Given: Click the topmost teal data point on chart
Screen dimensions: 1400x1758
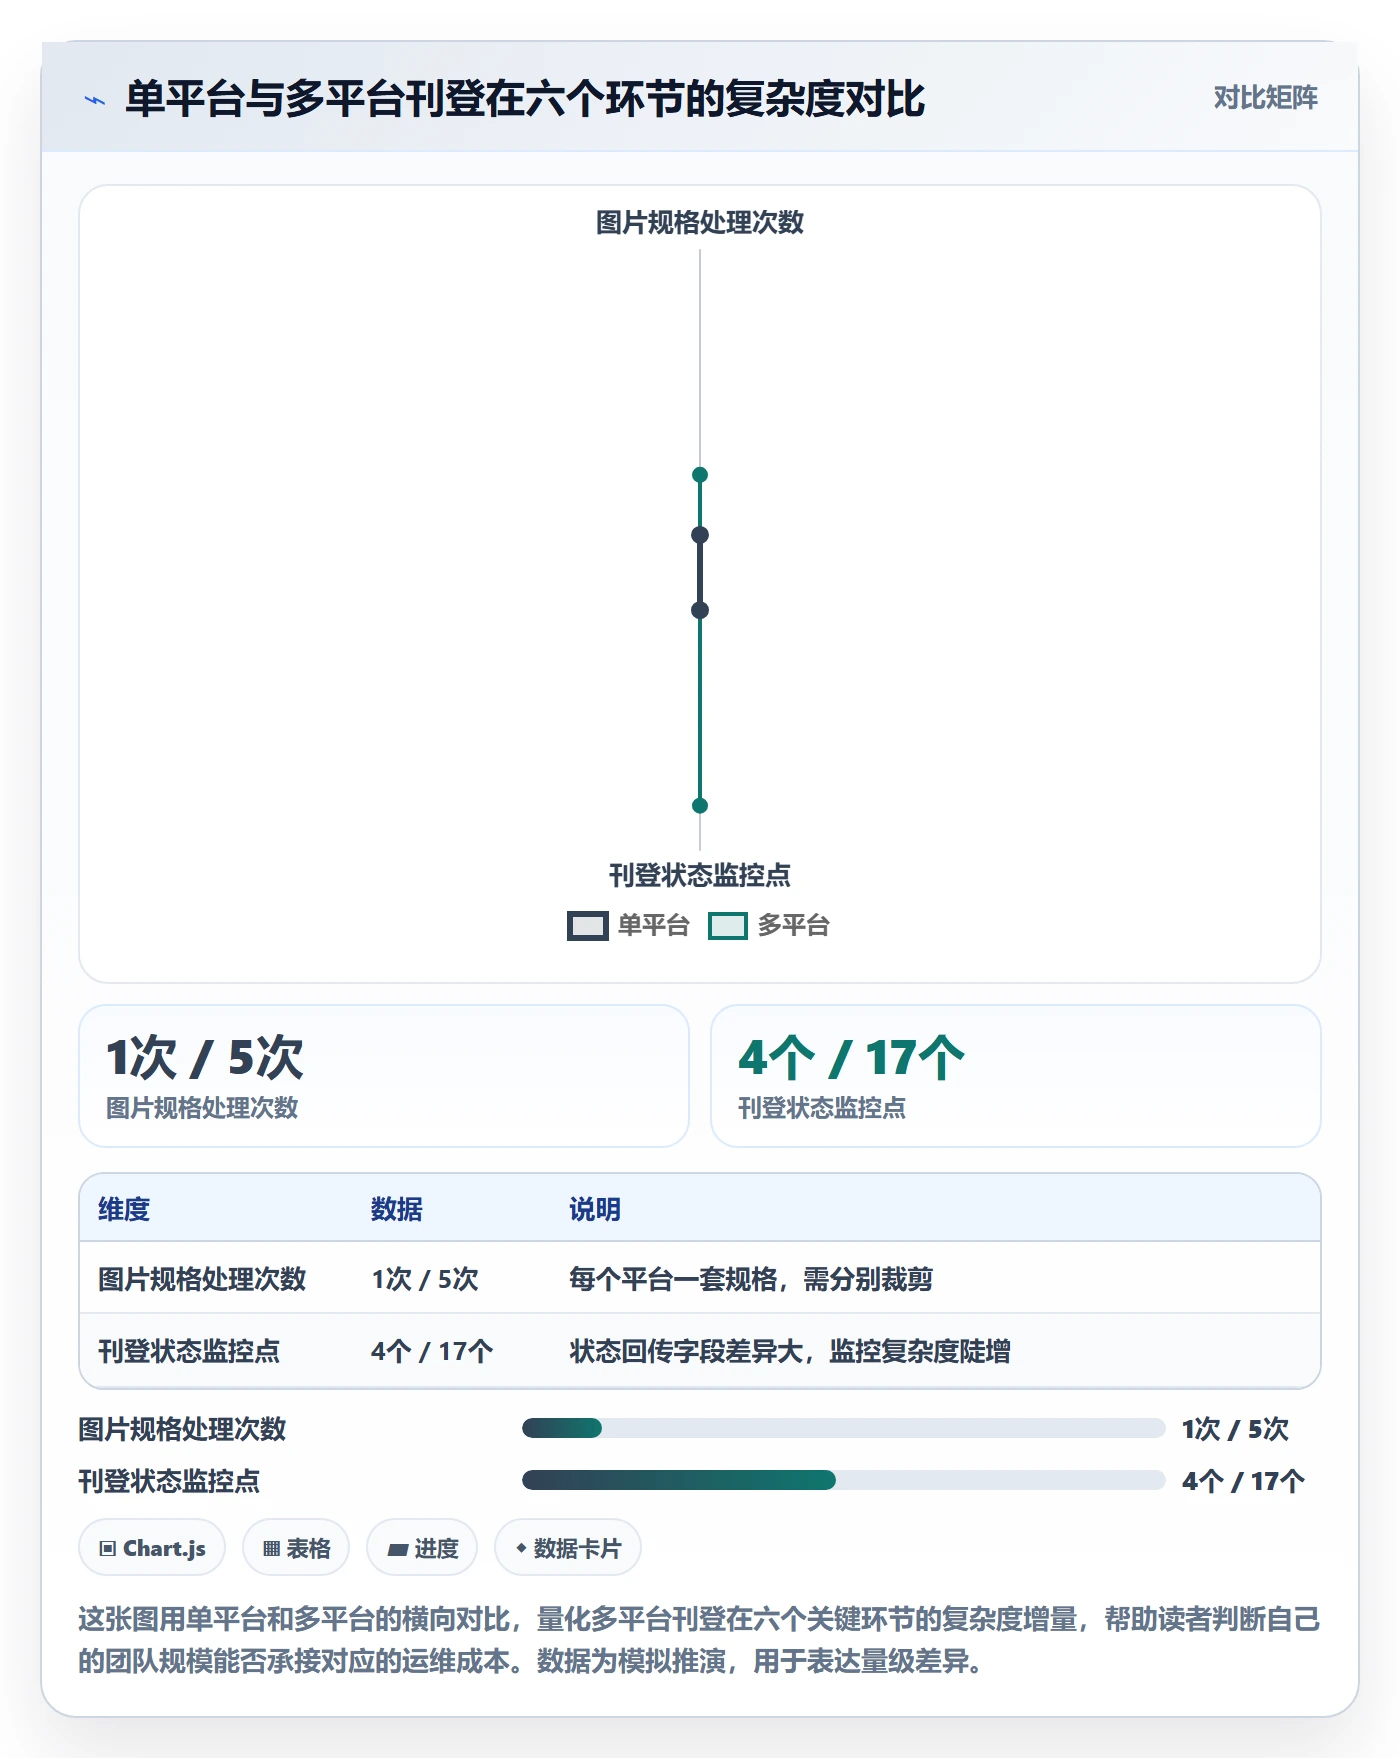Looking at the screenshot, I should (x=700, y=475).
